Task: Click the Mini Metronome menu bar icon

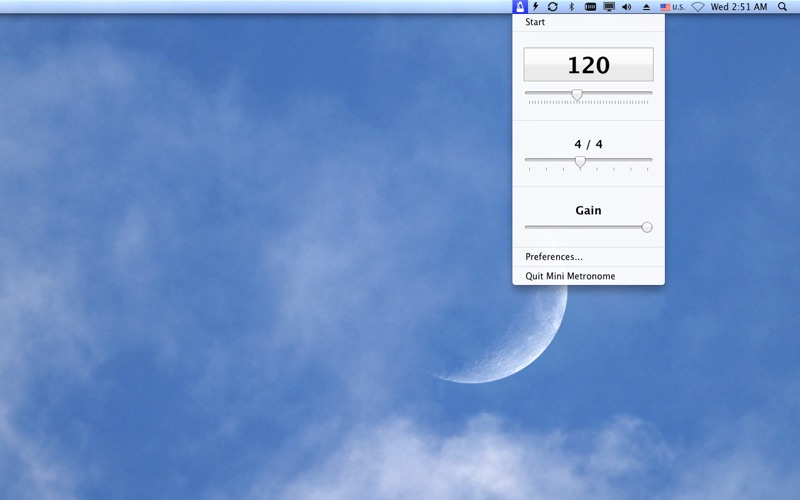Action: click(519, 7)
